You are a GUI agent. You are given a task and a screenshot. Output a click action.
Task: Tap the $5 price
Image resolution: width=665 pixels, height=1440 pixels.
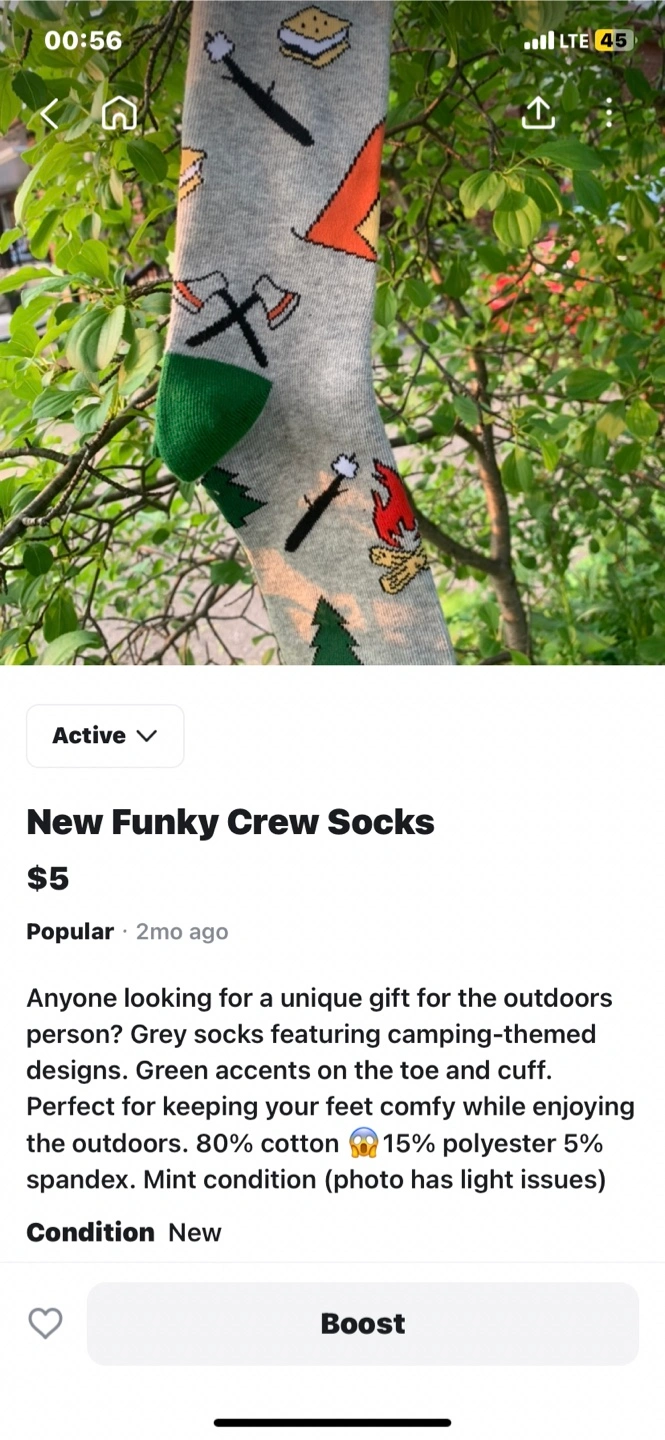(47, 878)
